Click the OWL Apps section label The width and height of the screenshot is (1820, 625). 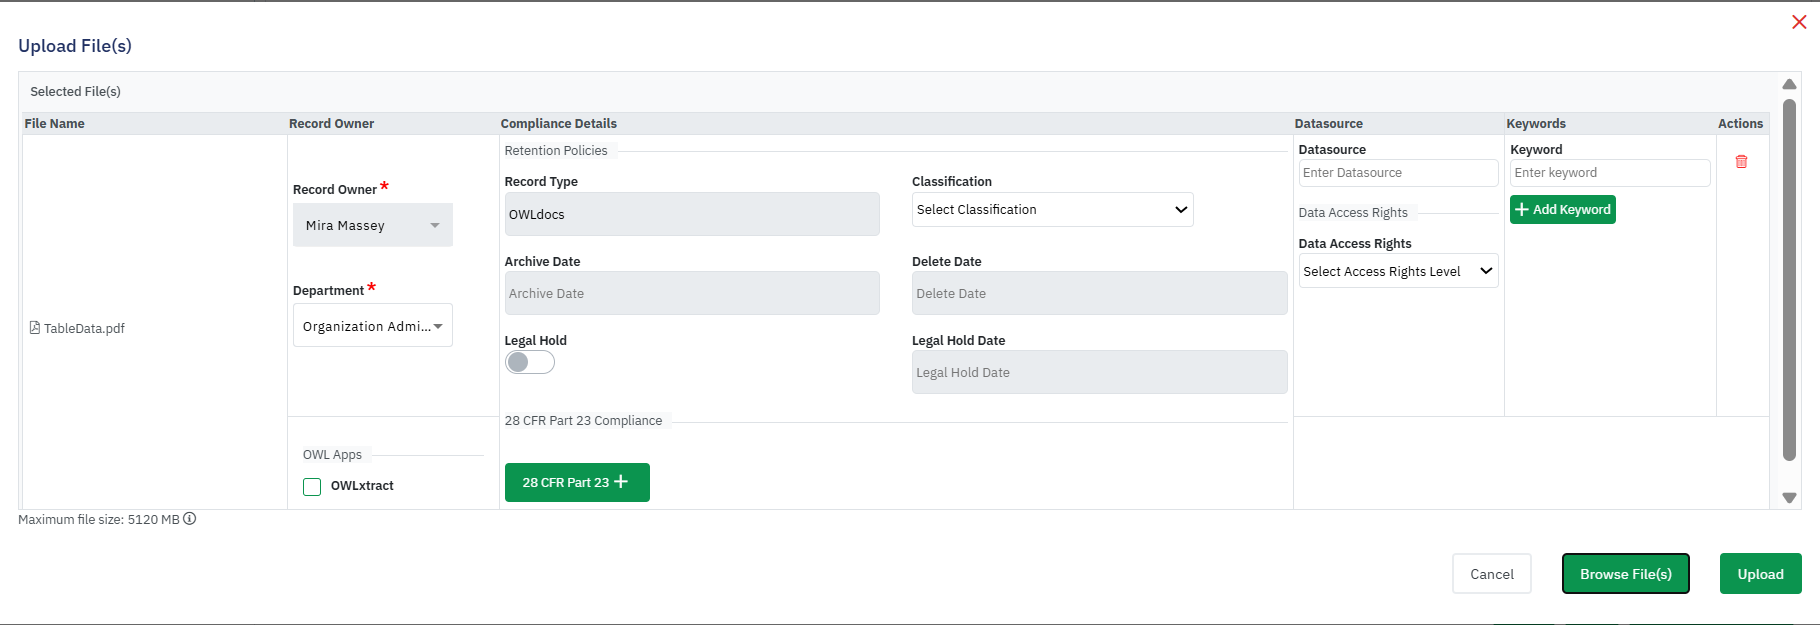[x=332, y=455]
